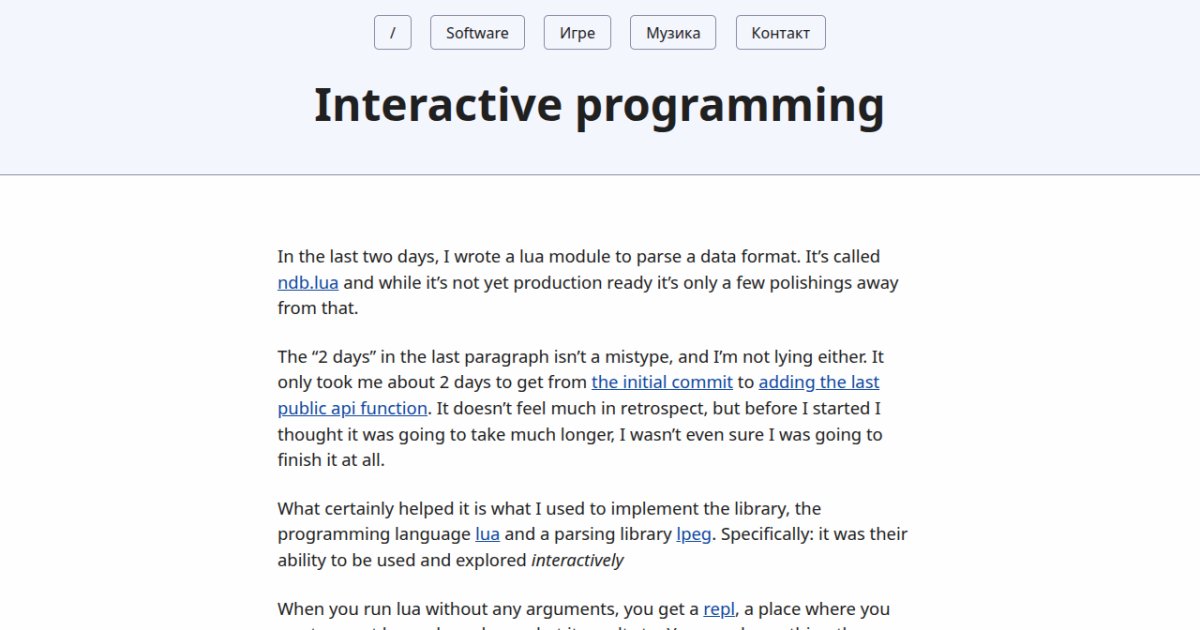
Task: Click the "Interactive programming" page heading
Action: coord(599,106)
